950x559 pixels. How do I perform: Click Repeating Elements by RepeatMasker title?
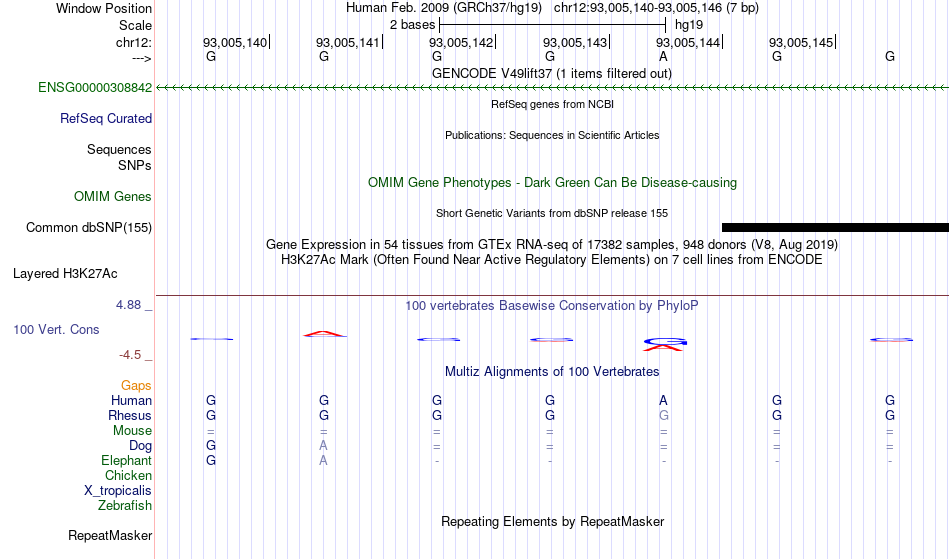tap(553, 522)
